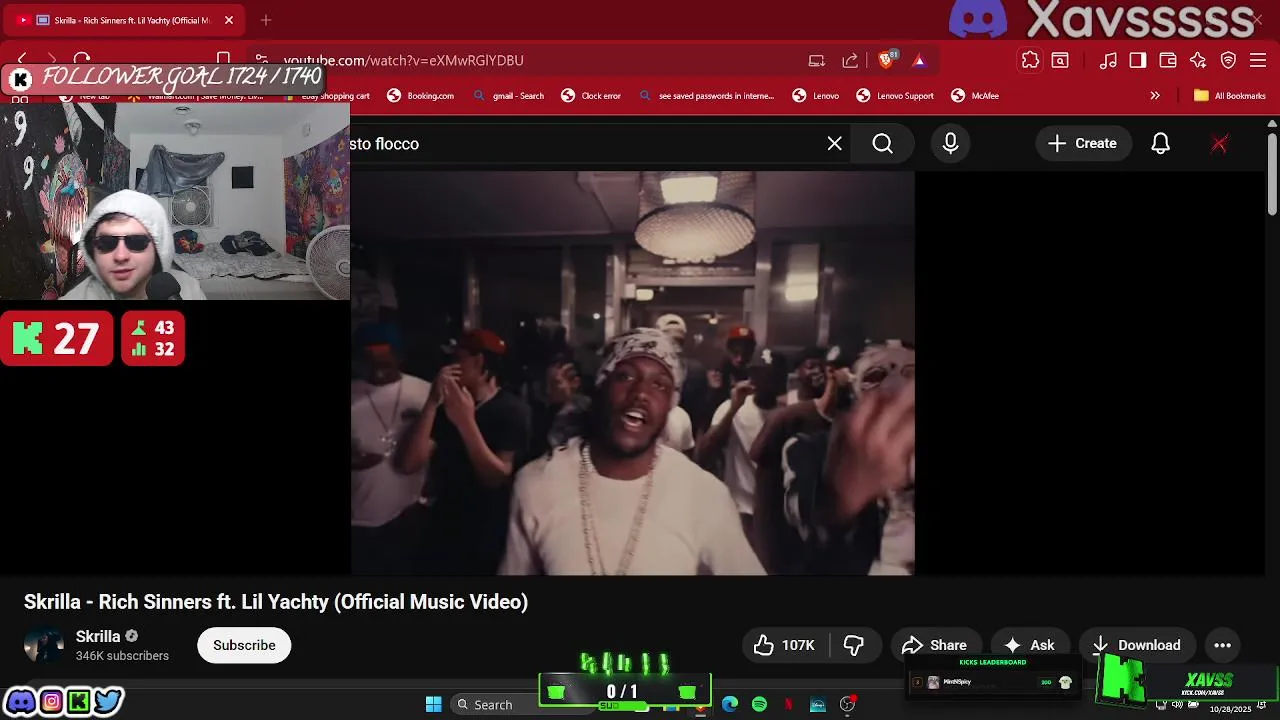Click Skrilla's channel avatar
Image resolution: width=1280 pixels, height=720 pixels.
click(x=44, y=645)
